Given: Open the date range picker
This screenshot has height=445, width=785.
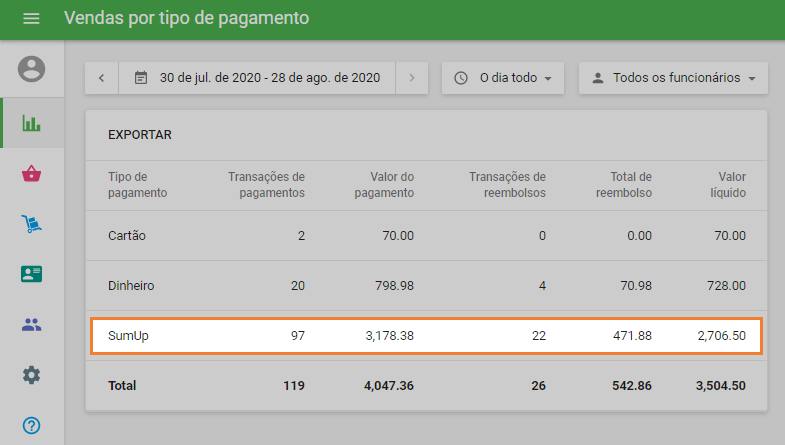Looking at the screenshot, I should click(257, 78).
